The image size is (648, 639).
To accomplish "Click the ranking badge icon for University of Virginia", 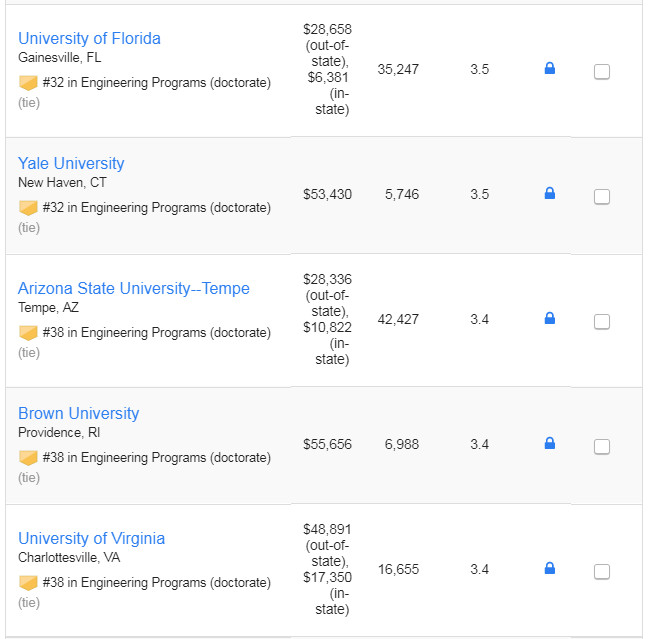I will tap(28, 583).
